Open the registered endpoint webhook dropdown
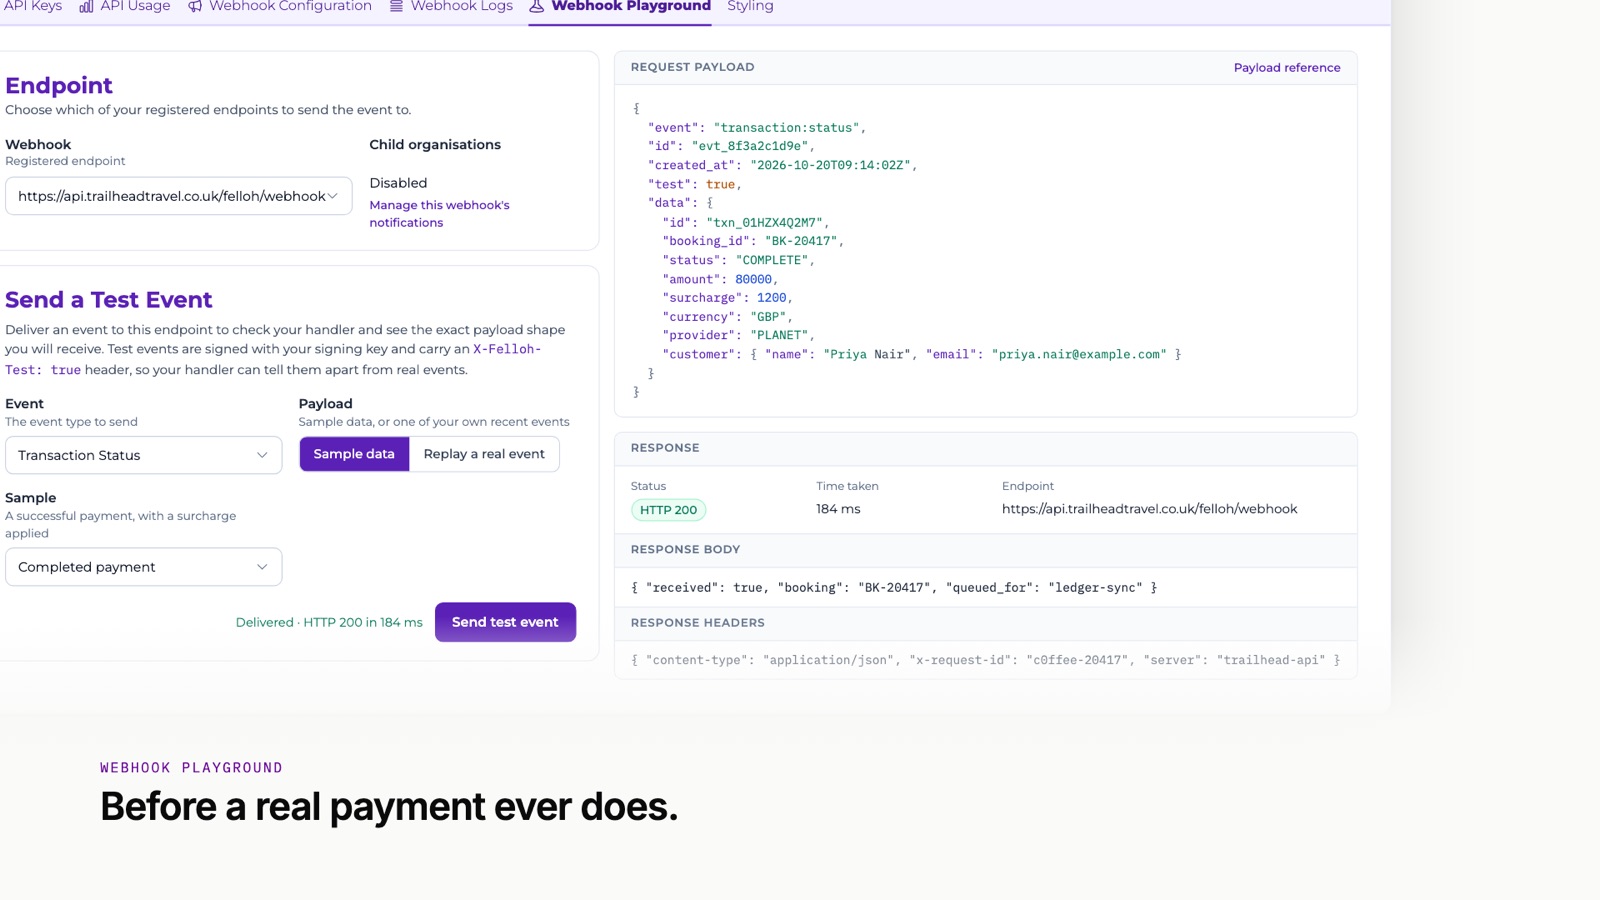 click(x=179, y=196)
